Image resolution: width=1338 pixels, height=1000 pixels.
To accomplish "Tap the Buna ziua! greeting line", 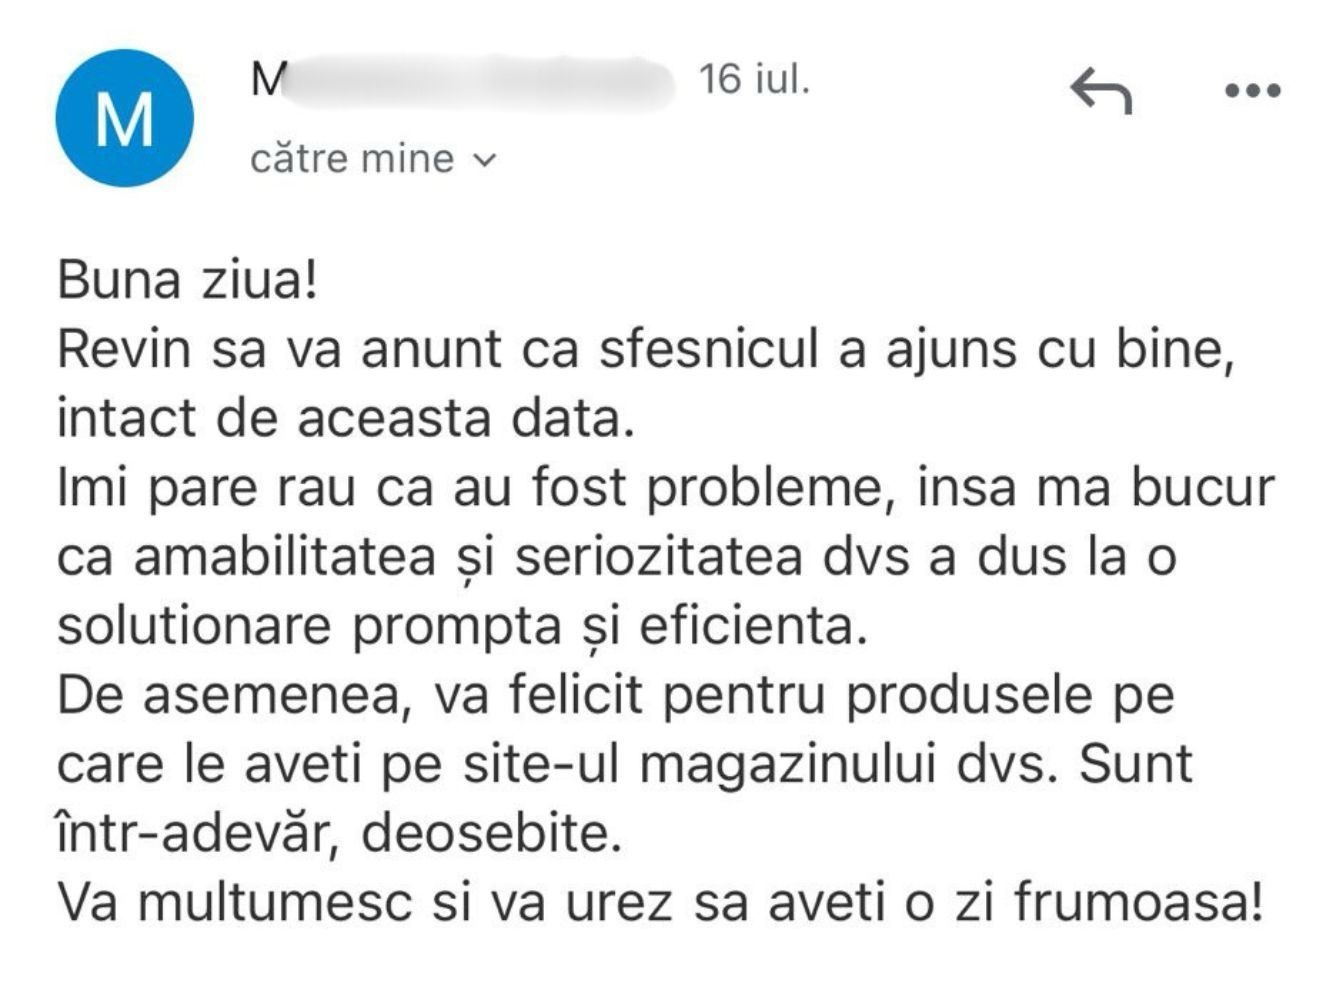I will (x=188, y=280).
